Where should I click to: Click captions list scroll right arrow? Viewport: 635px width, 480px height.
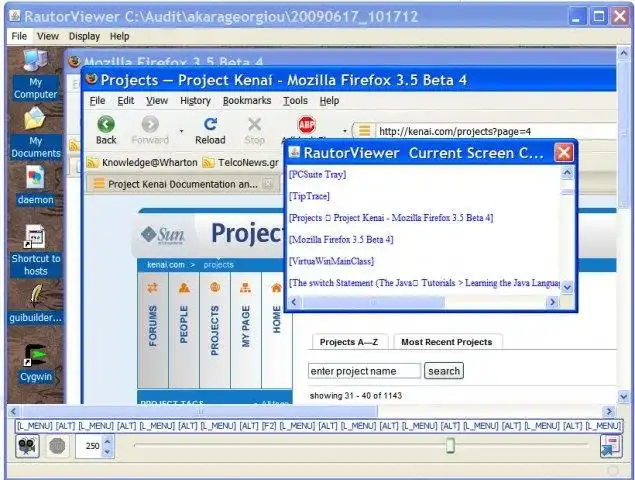click(x=552, y=302)
